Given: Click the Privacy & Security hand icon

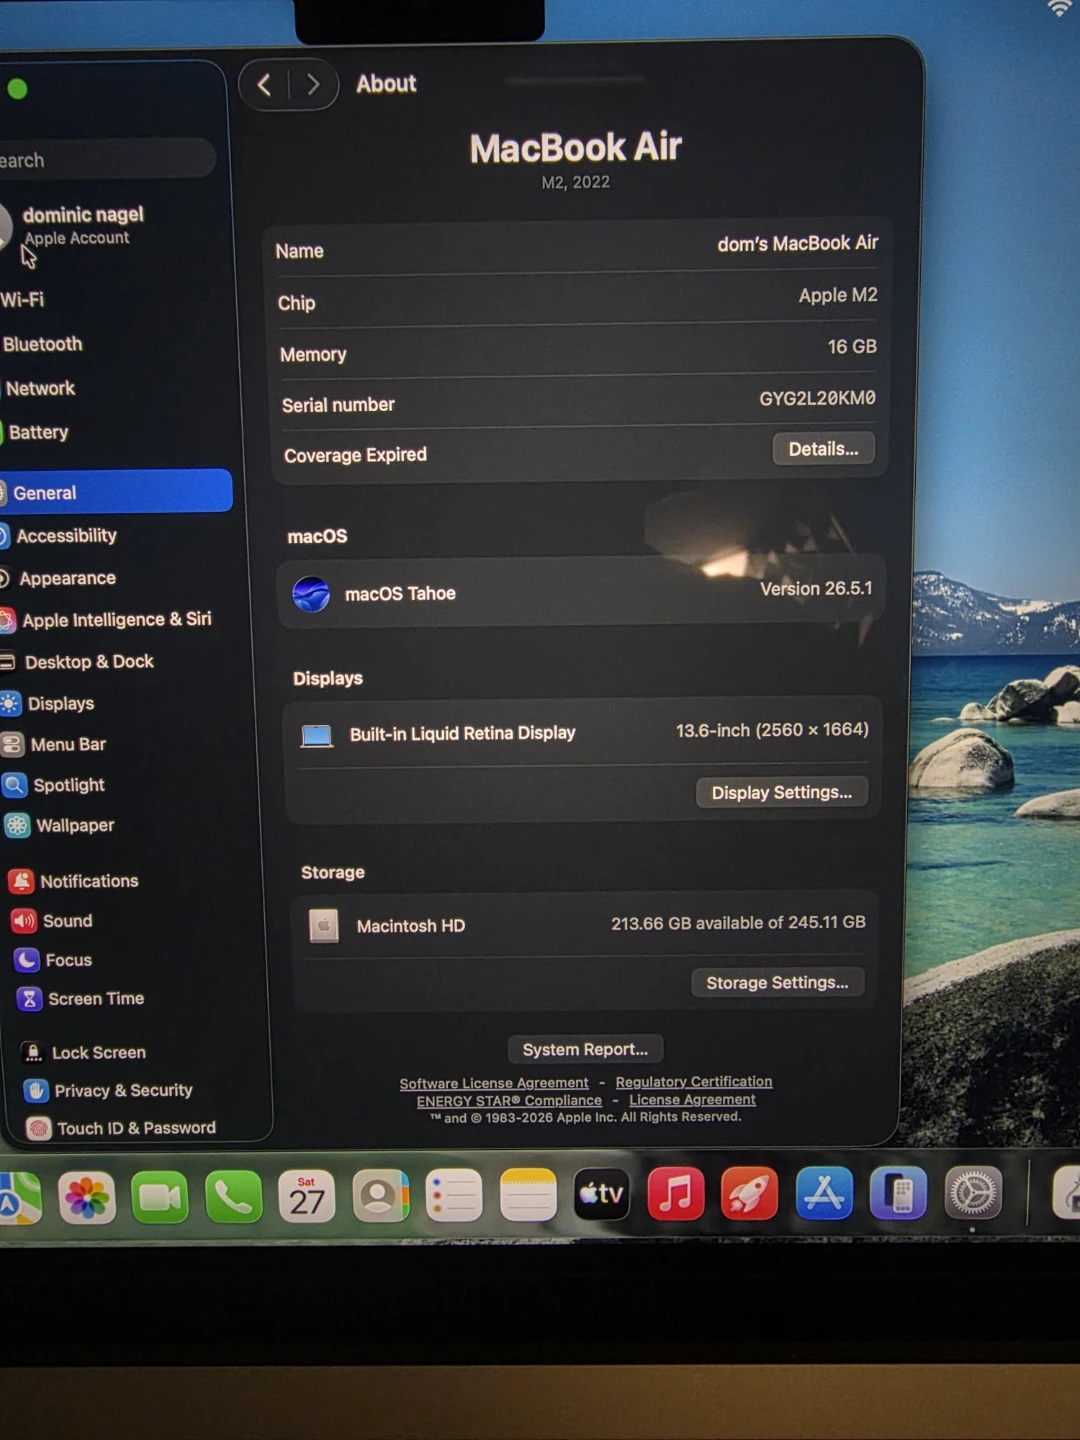Looking at the screenshot, I should 36,1090.
